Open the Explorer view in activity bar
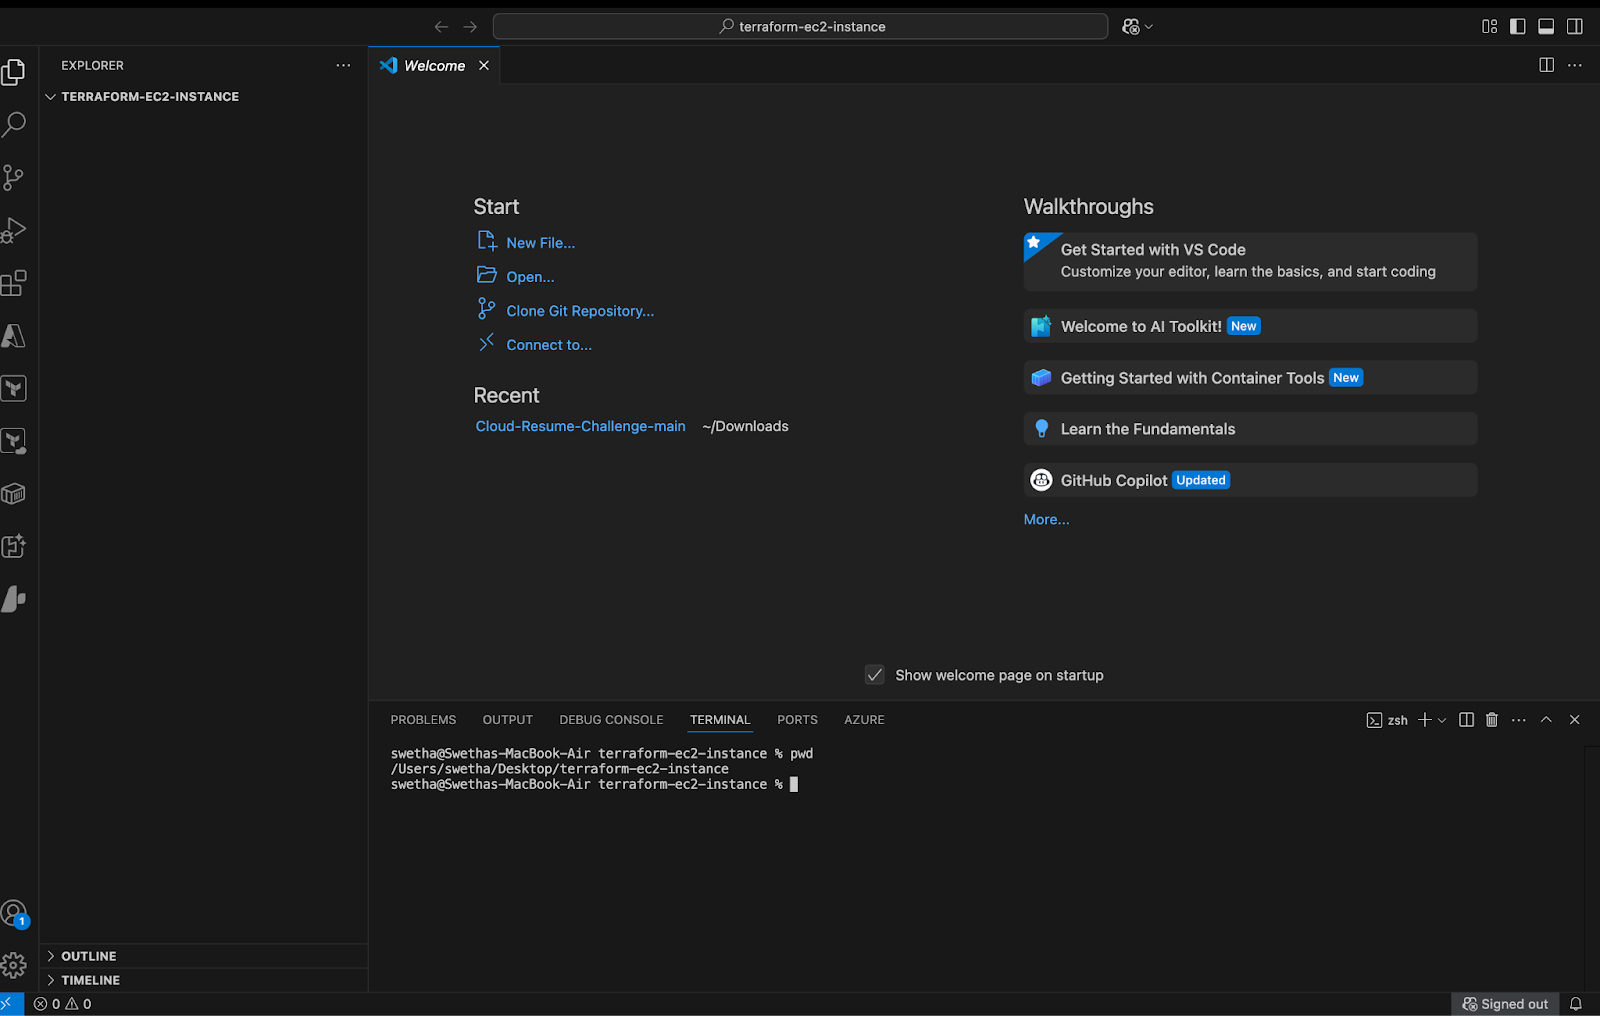Viewport: 1600px width, 1016px height. (x=14, y=72)
